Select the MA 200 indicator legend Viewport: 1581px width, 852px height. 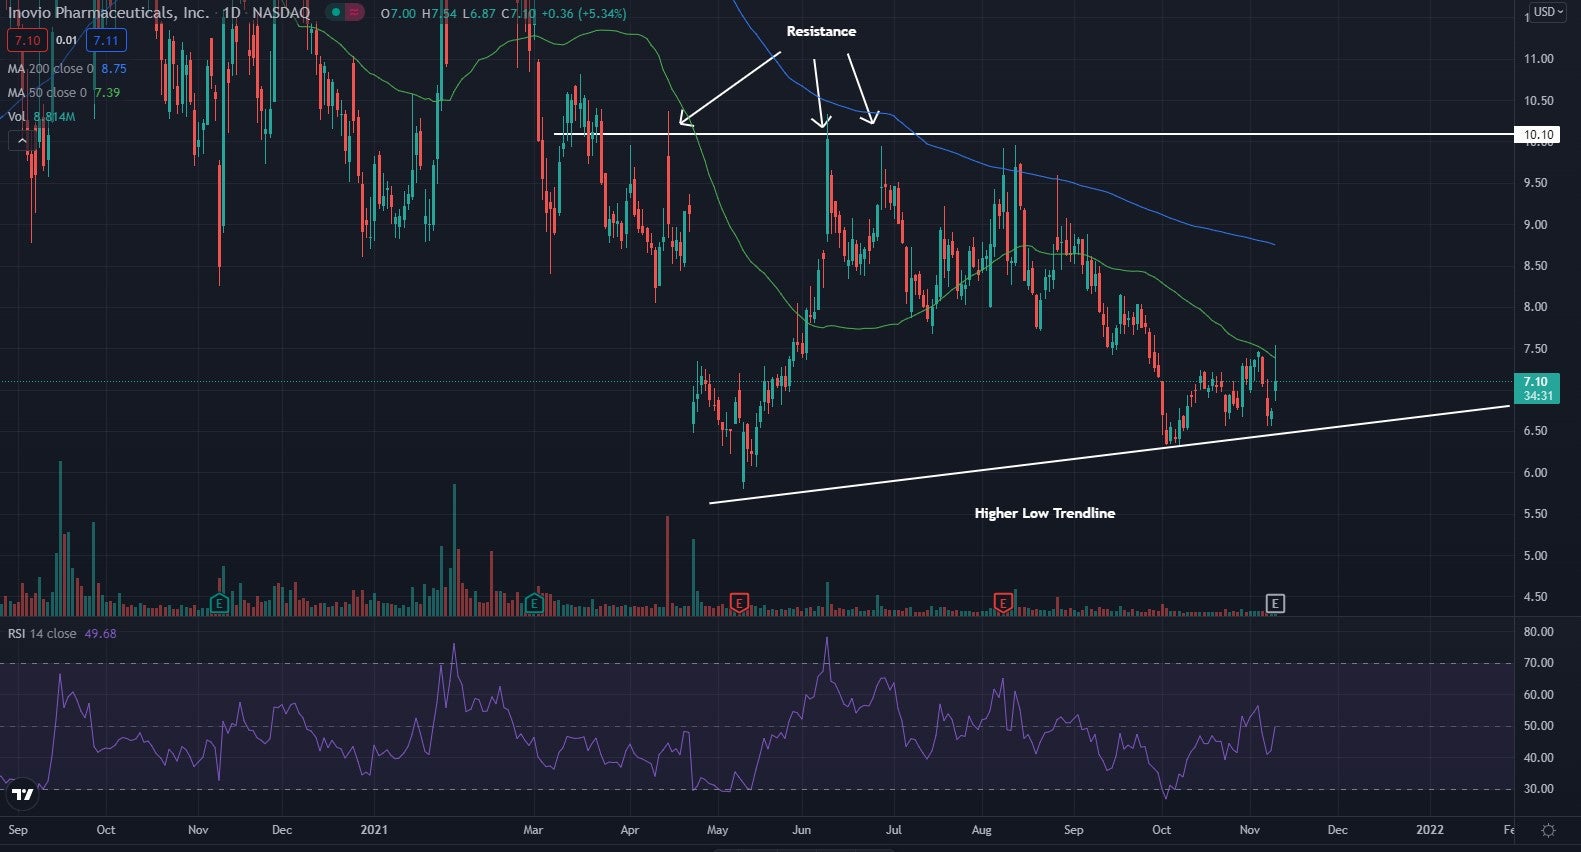[51, 69]
